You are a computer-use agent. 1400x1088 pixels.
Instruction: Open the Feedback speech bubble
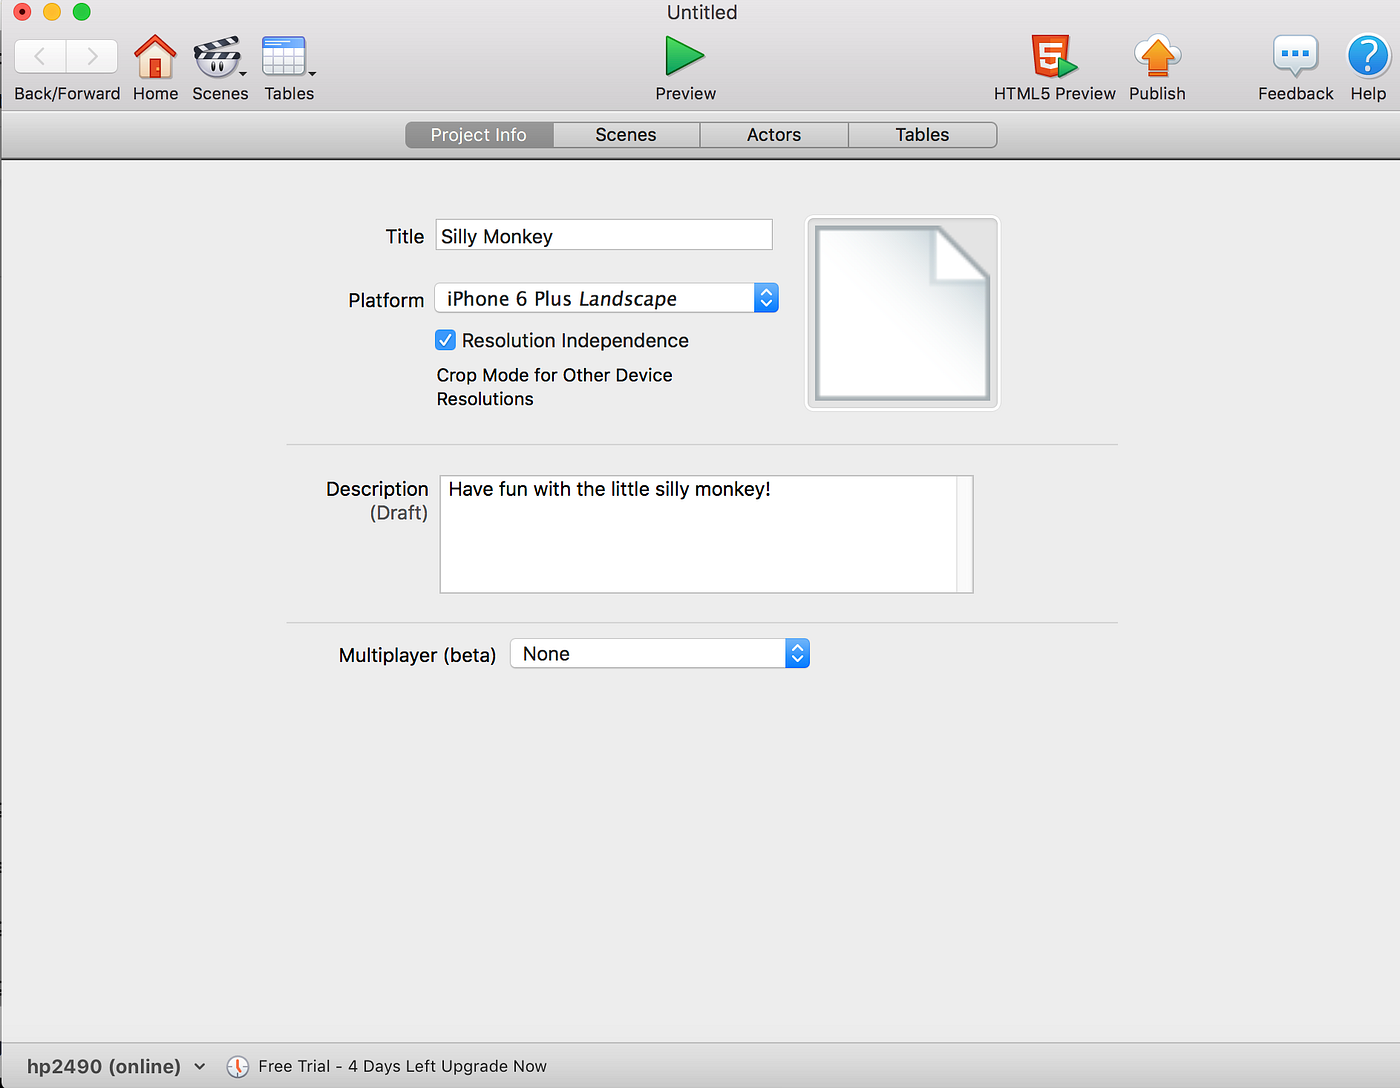1295,57
